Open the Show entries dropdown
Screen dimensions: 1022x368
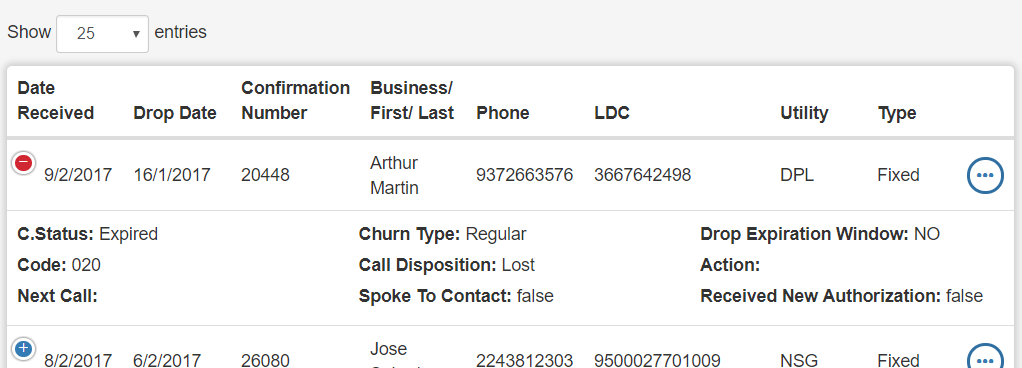coord(102,34)
